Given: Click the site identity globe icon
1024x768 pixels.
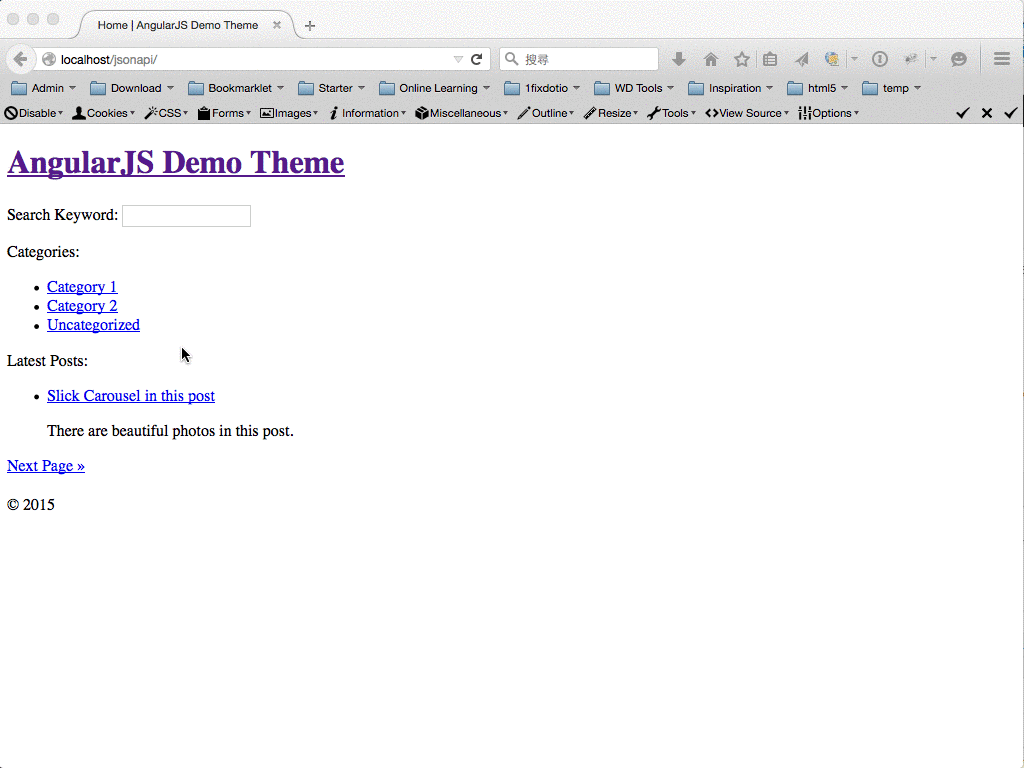Looking at the screenshot, I should tap(48, 59).
